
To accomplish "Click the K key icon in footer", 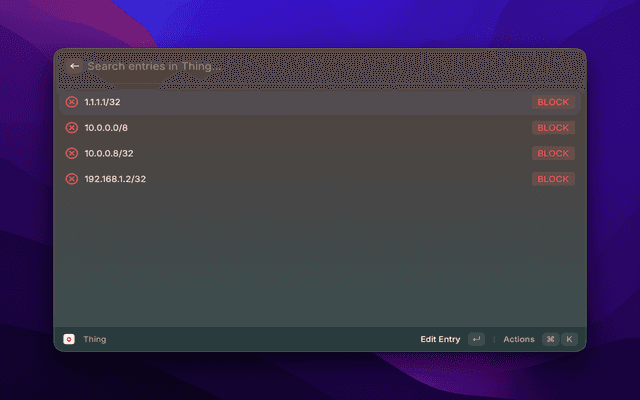I will [x=569, y=339].
